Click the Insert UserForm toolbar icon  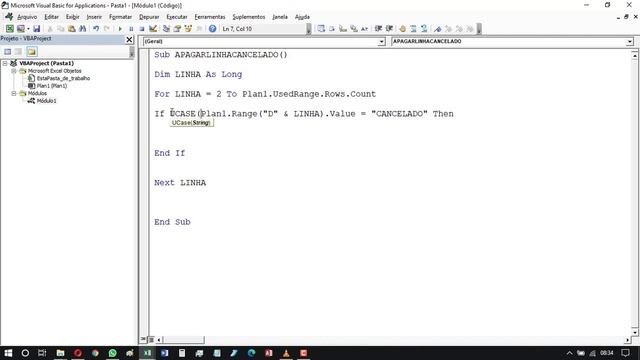(20, 29)
